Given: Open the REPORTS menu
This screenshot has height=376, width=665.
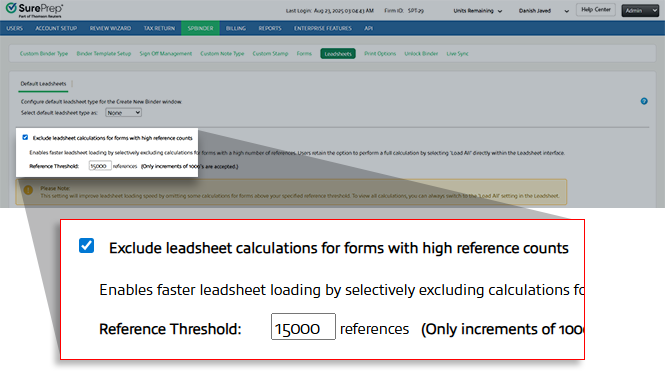Looking at the screenshot, I should click(270, 28).
